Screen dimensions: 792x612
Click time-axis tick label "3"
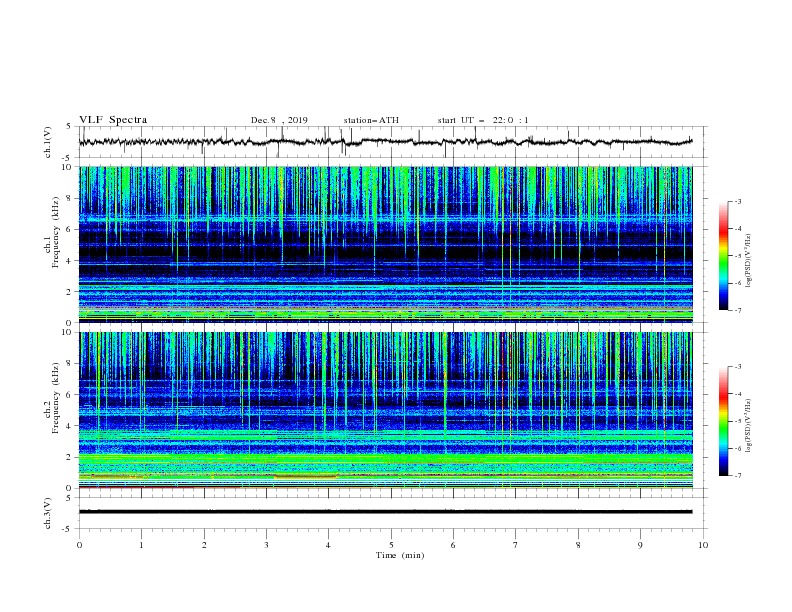pos(266,545)
